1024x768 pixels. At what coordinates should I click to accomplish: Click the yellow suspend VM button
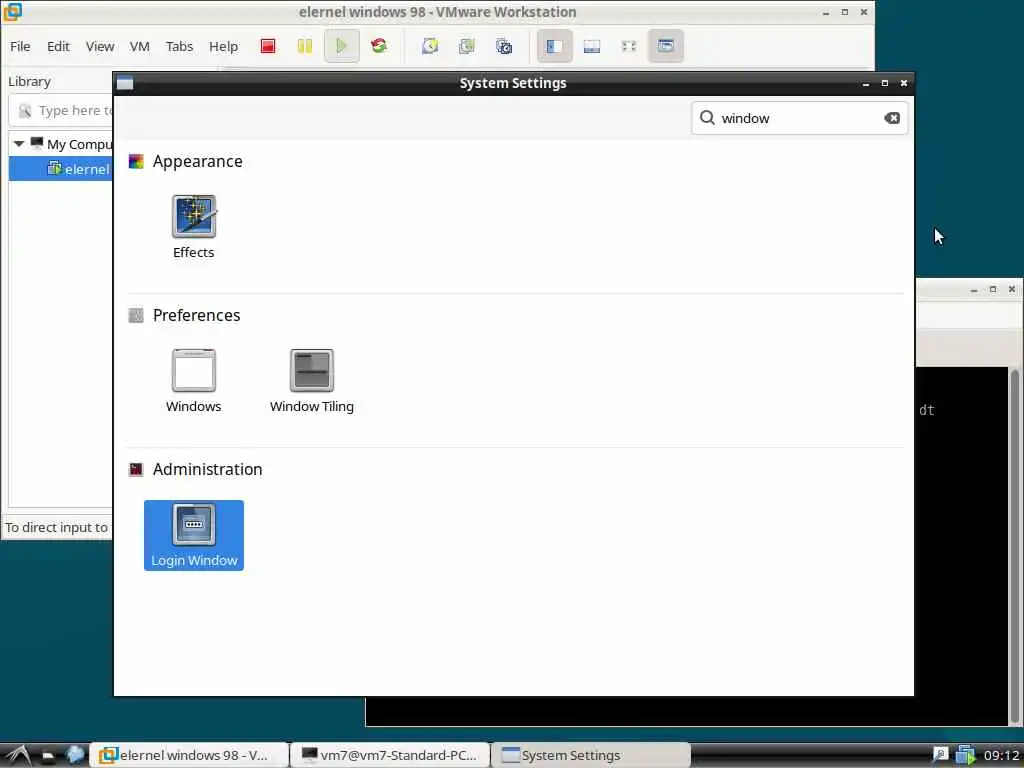point(304,46)
